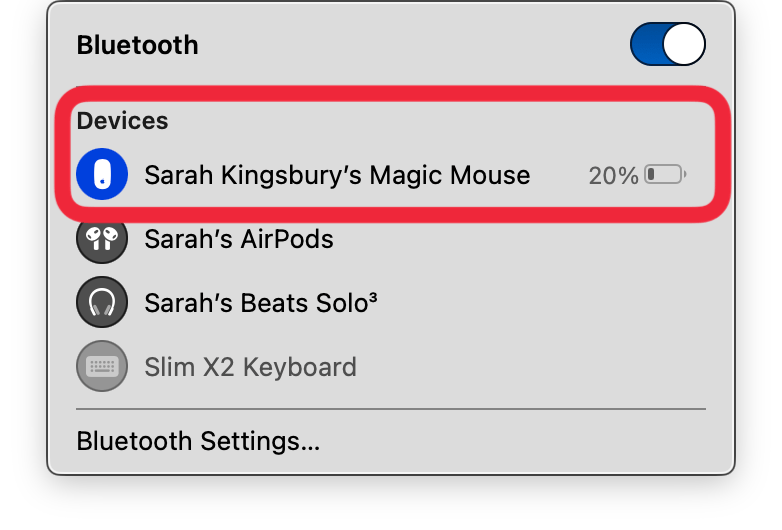Click the AirPods device icon
This screenshot has width=782, height=530.
click(x=101, y=239)
